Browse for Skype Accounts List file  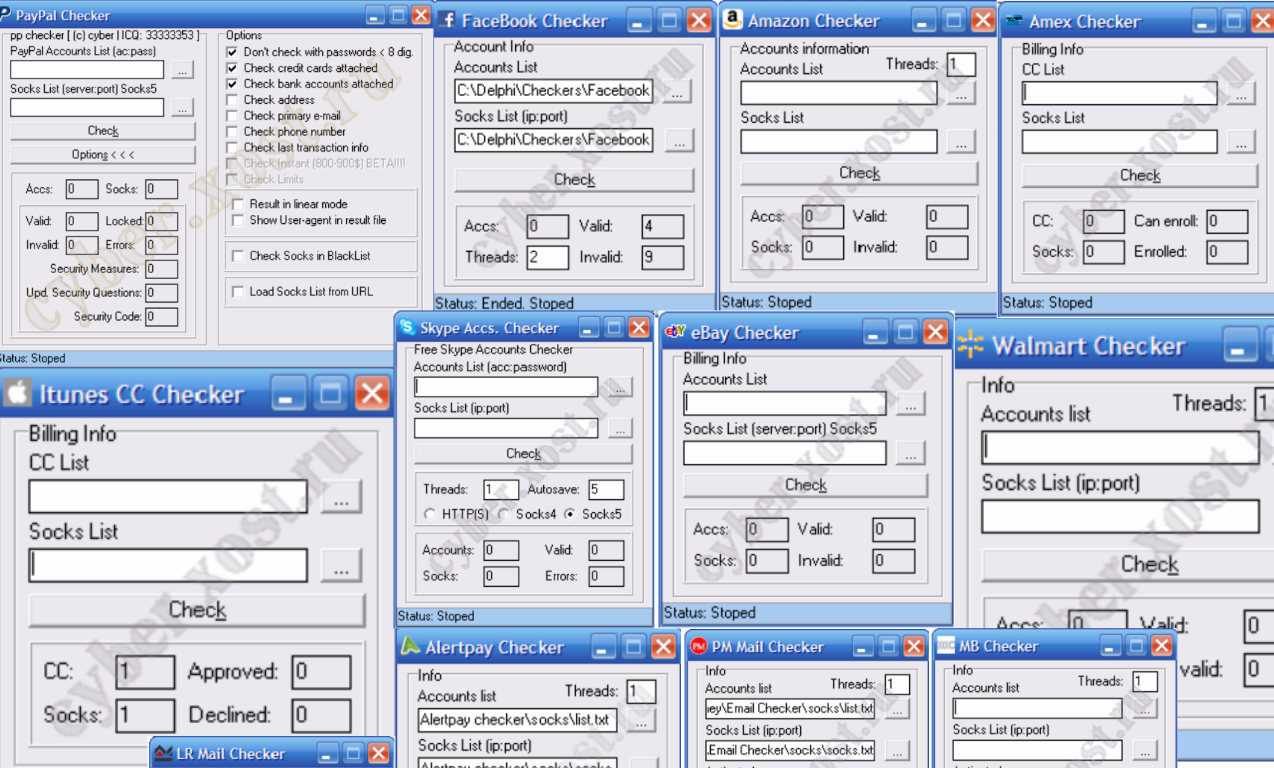click(x=619, y=387)
